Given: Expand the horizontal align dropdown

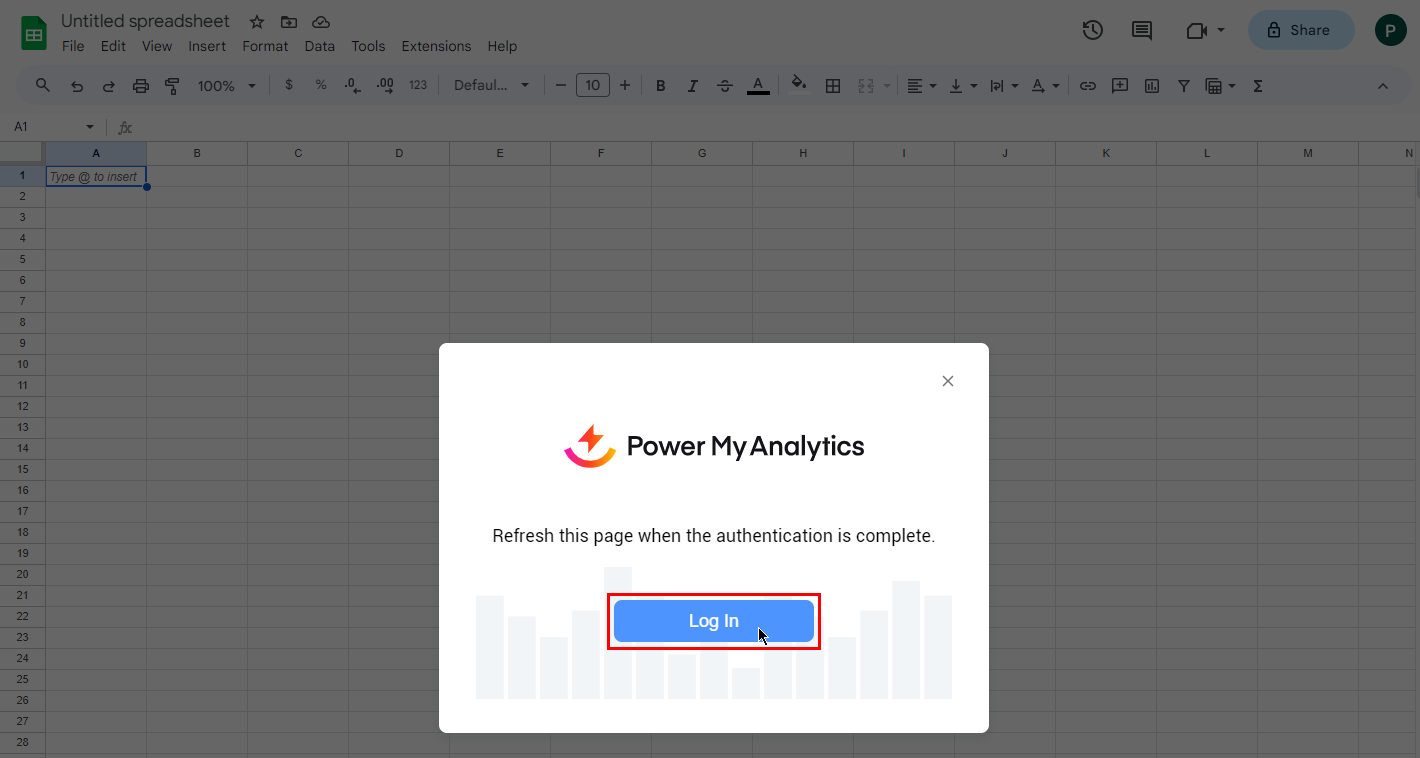Looking at the screenshot, I should (x=921, y=86).
